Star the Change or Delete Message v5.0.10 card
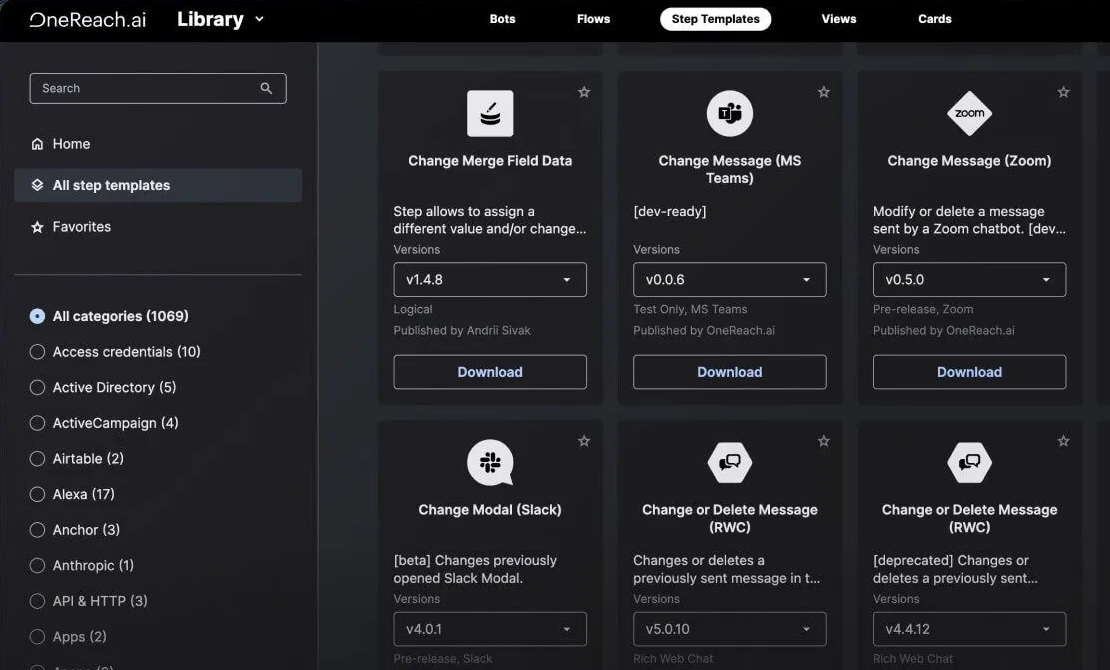Image resolution: width=1110 pixels, height=670 pixels. pos(823,441)
